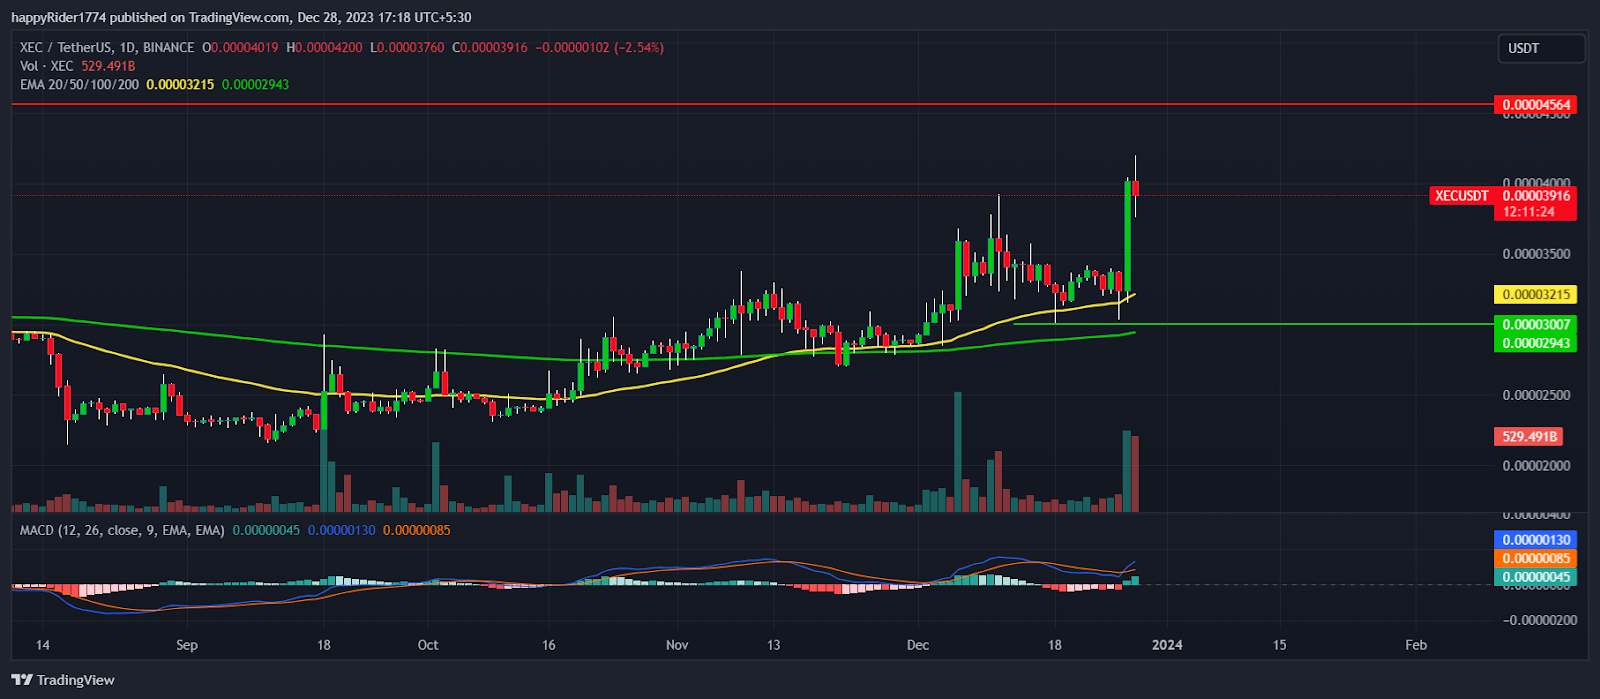Click the Feb label on the time axis

pos(1416,645)
